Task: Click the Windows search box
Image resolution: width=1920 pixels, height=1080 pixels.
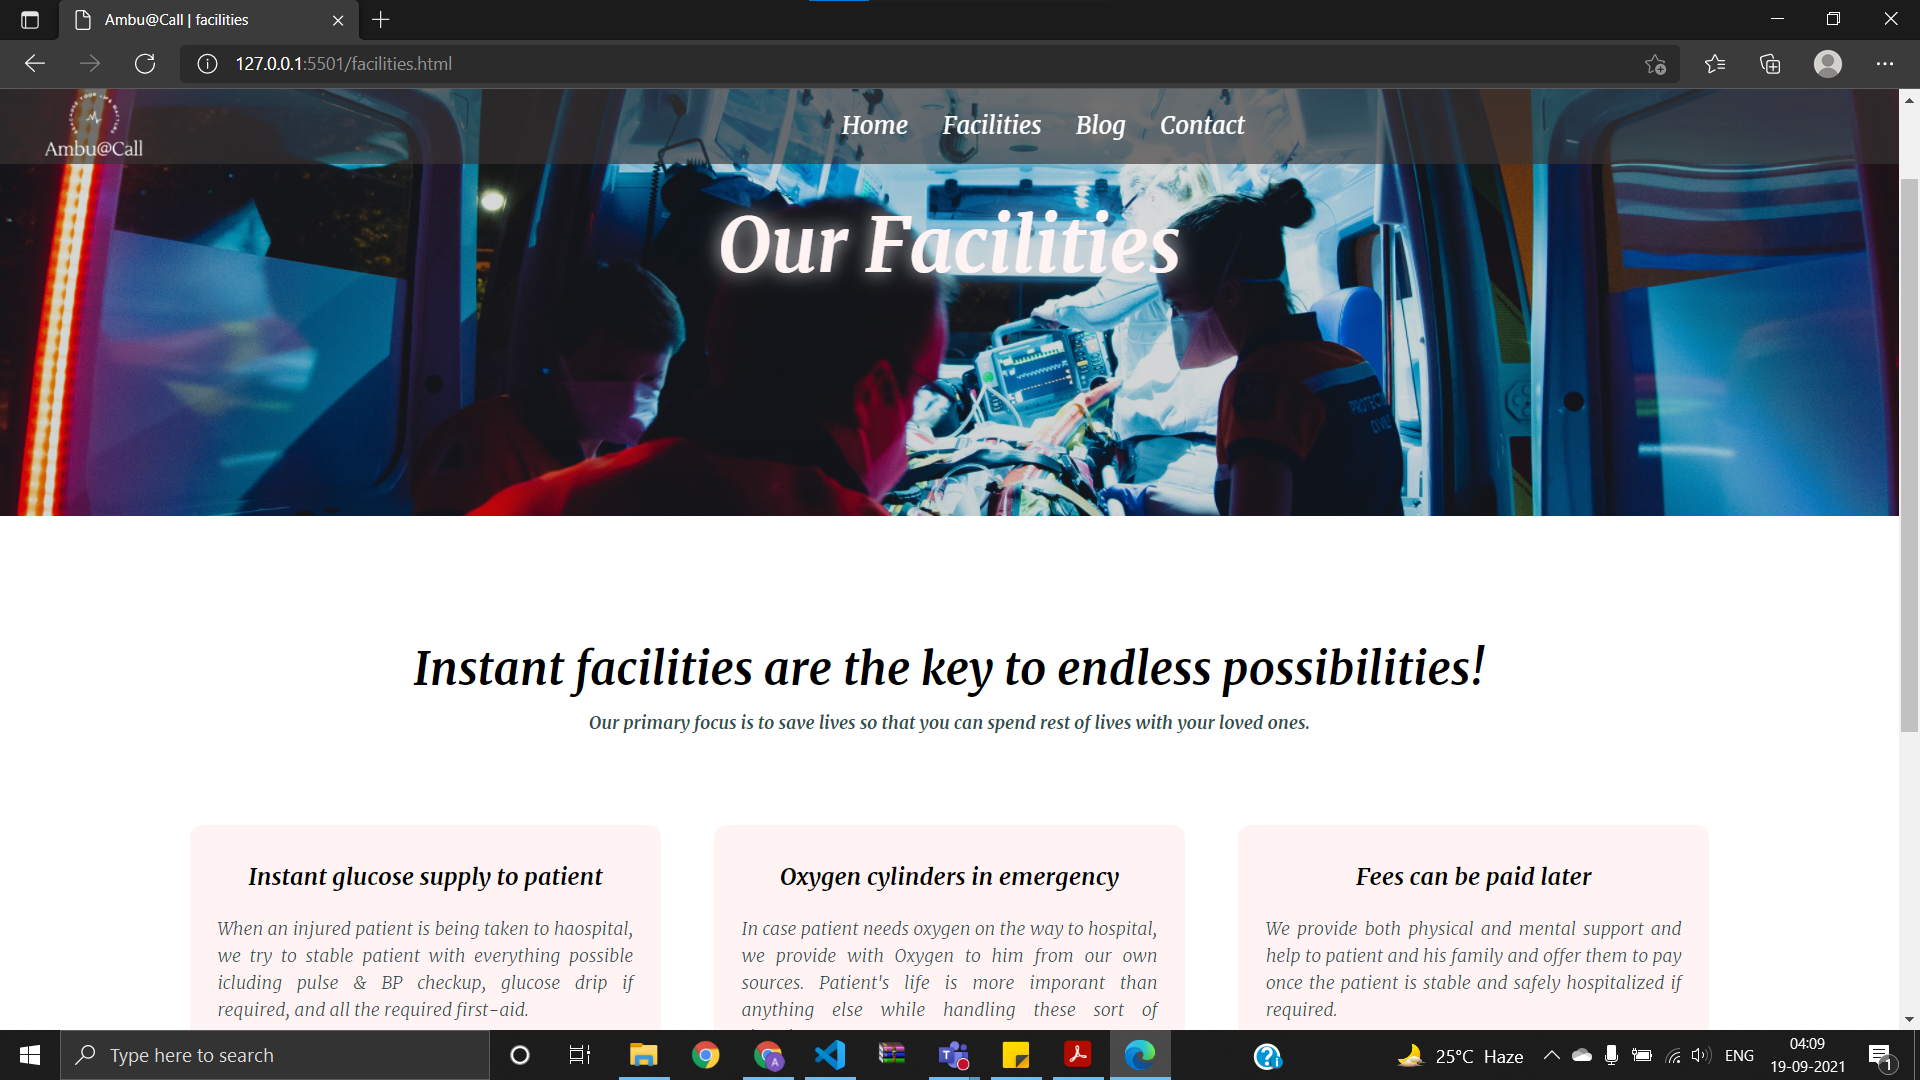Action: pyautogui.click(x=275, y=1055)
